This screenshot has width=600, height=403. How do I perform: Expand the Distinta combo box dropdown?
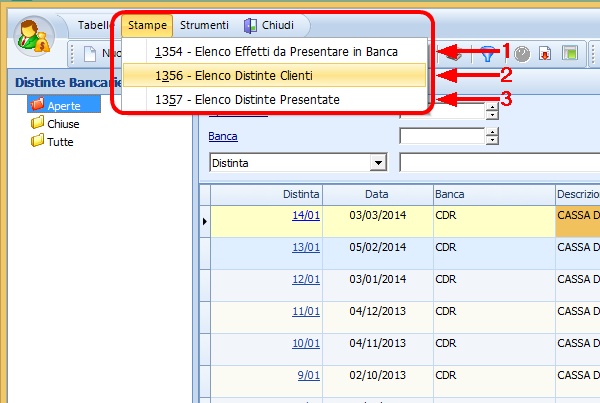[x=378, y=162]
